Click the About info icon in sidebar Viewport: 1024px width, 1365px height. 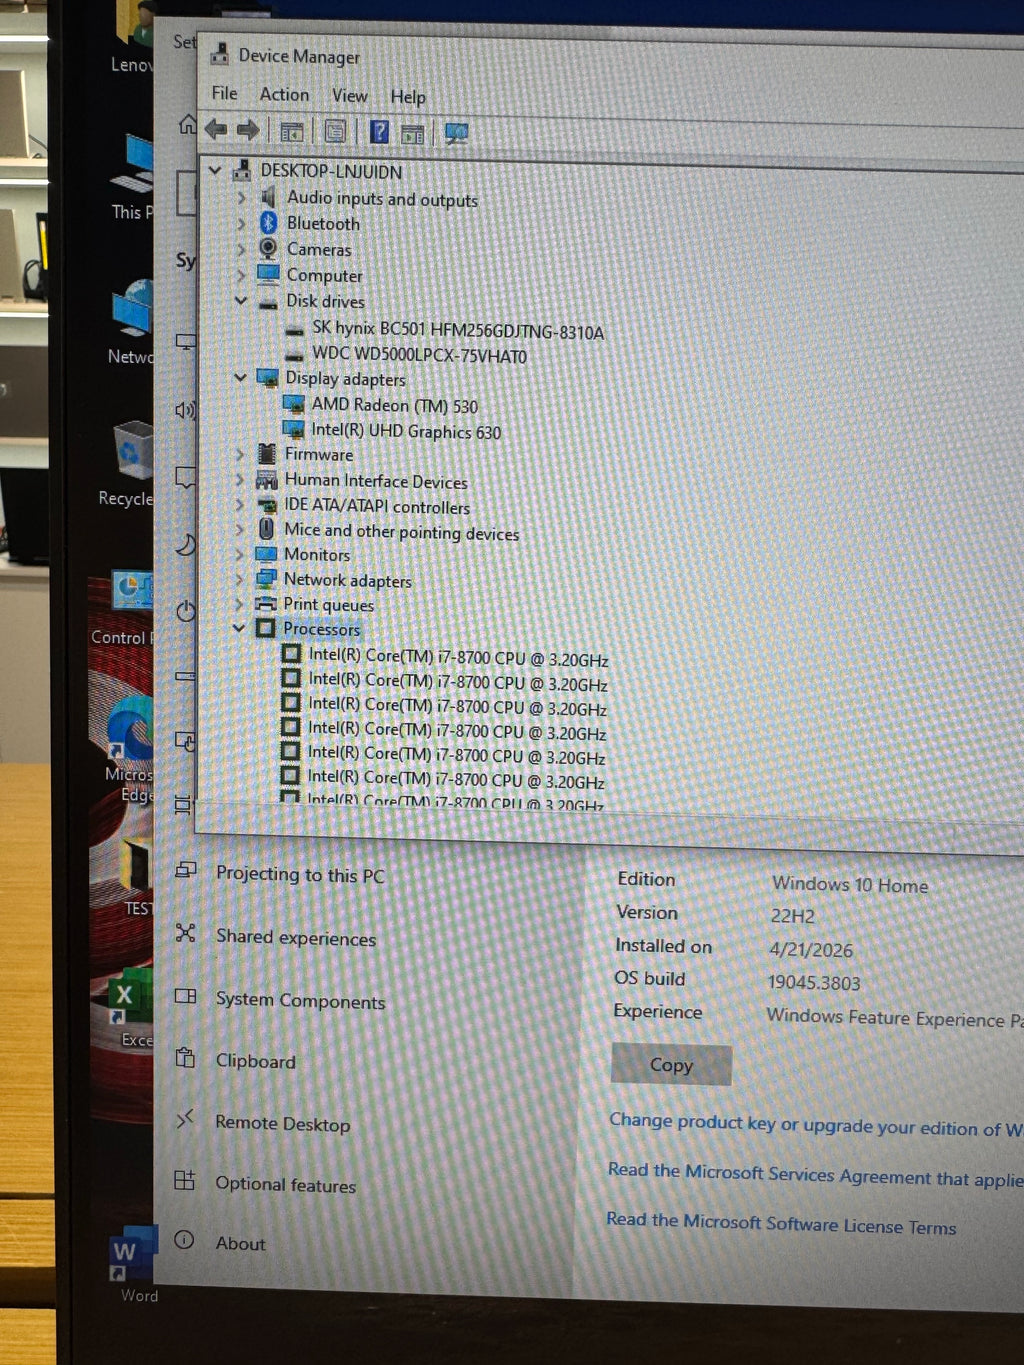[184, 1240]
